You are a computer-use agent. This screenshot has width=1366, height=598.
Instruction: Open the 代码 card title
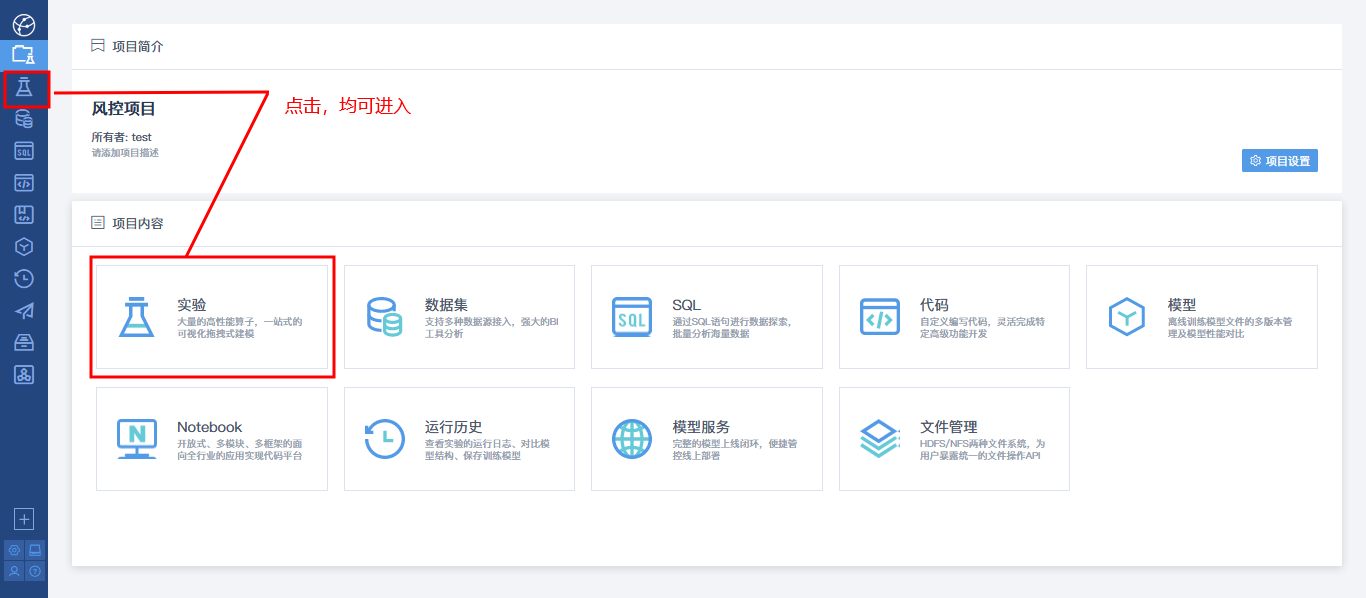coord(934,305)
